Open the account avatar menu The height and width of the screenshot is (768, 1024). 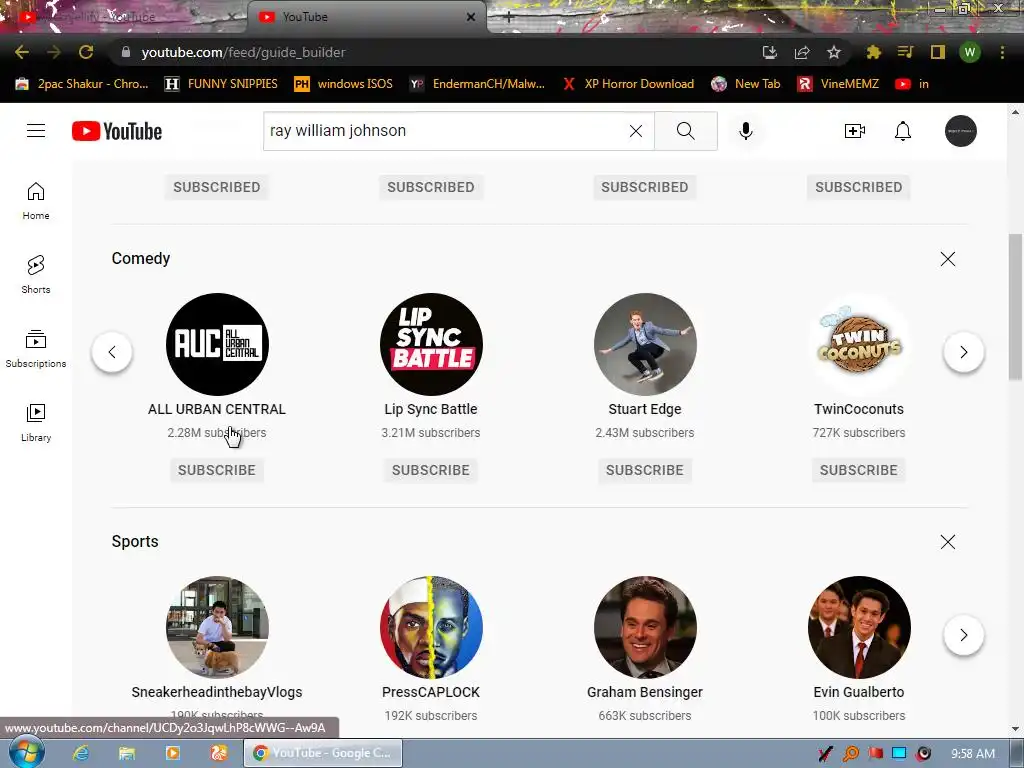point(961,131)
